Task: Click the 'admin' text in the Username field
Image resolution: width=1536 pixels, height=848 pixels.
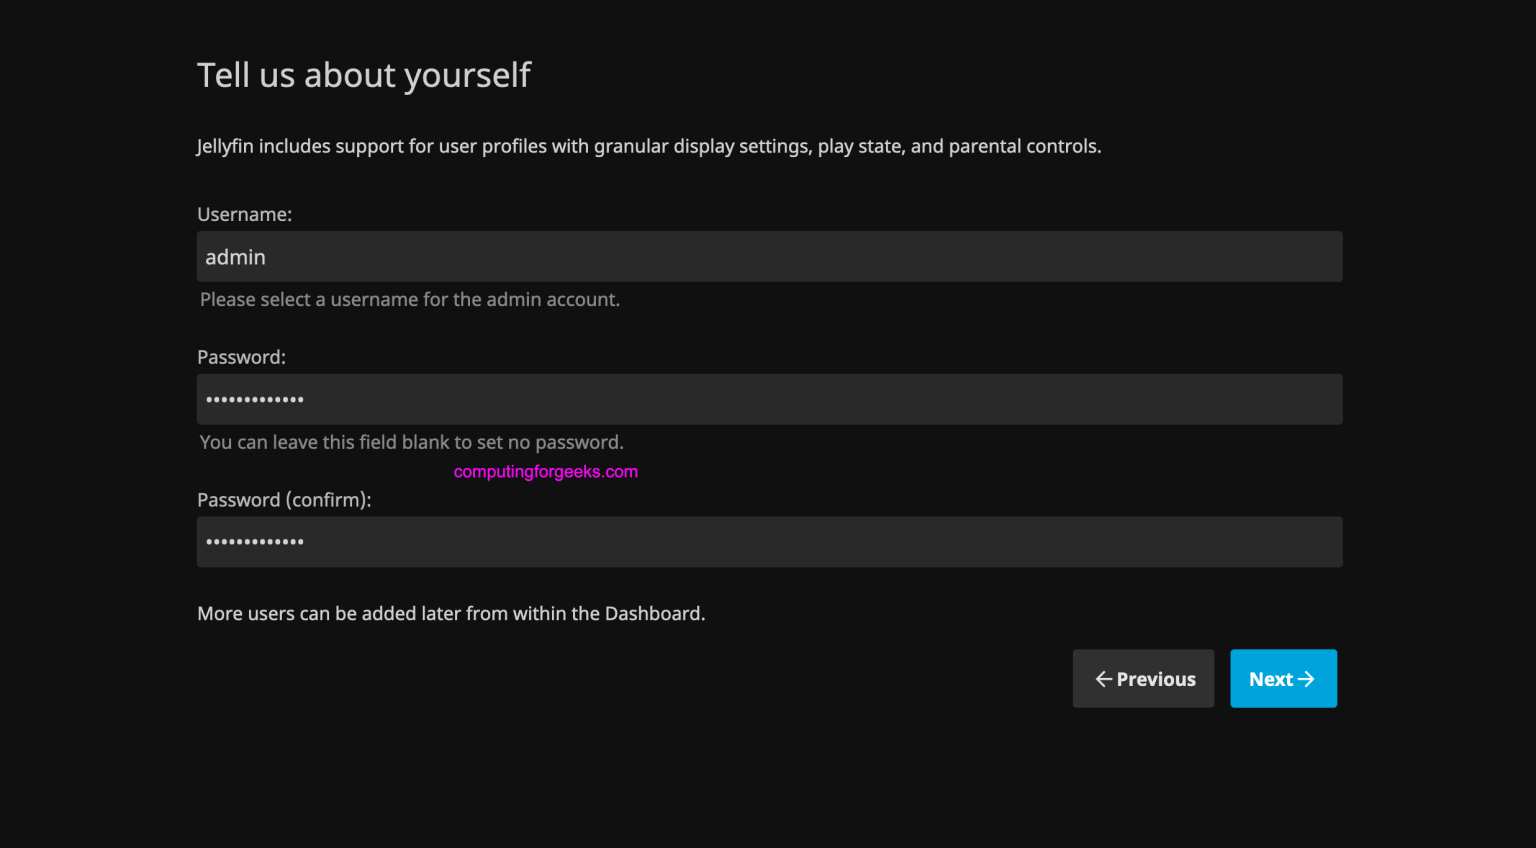Action: click(x=236, y=257)
